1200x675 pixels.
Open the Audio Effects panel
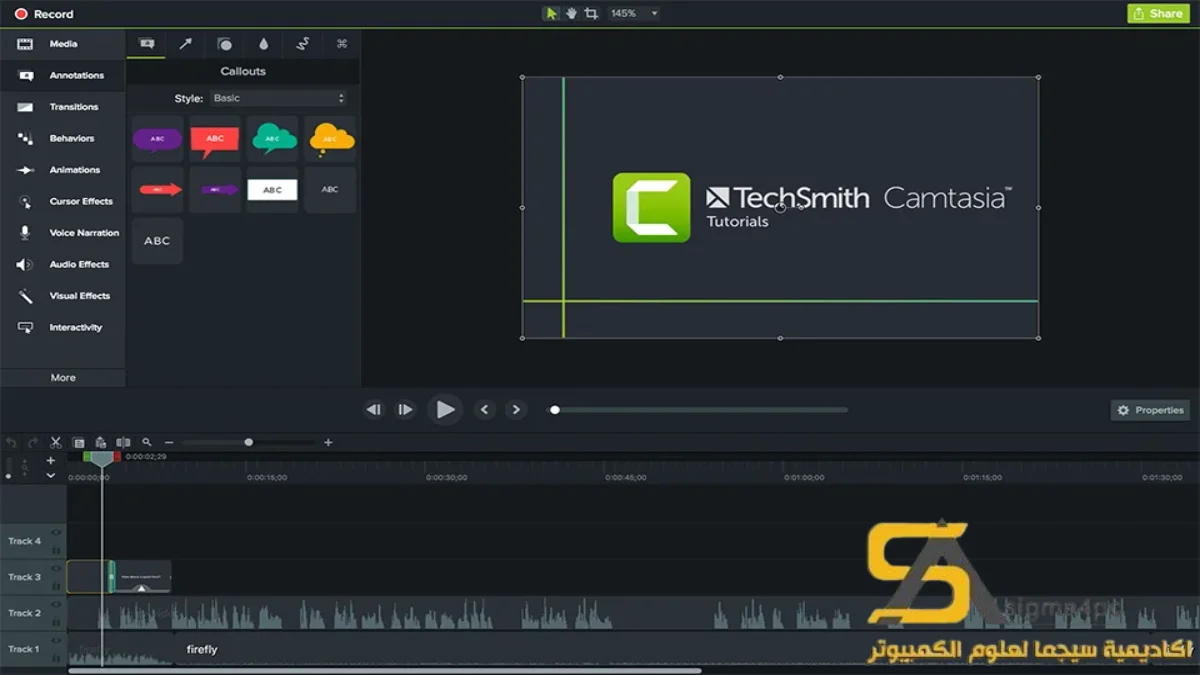pos(62,264)
